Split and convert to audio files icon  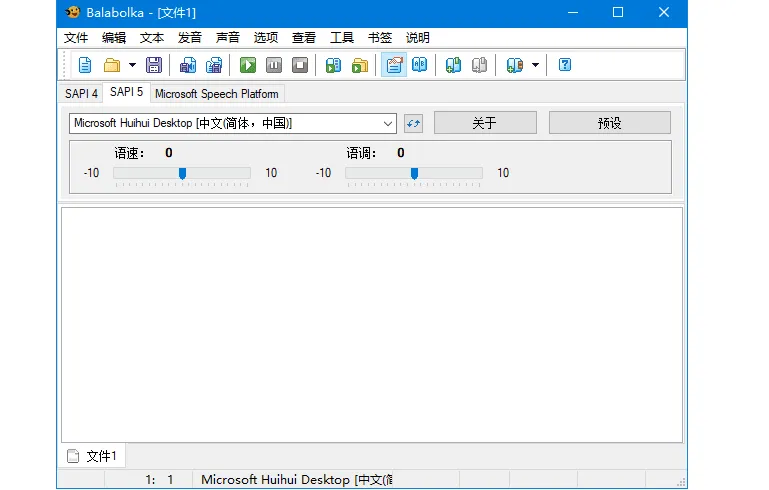(214, 65)
